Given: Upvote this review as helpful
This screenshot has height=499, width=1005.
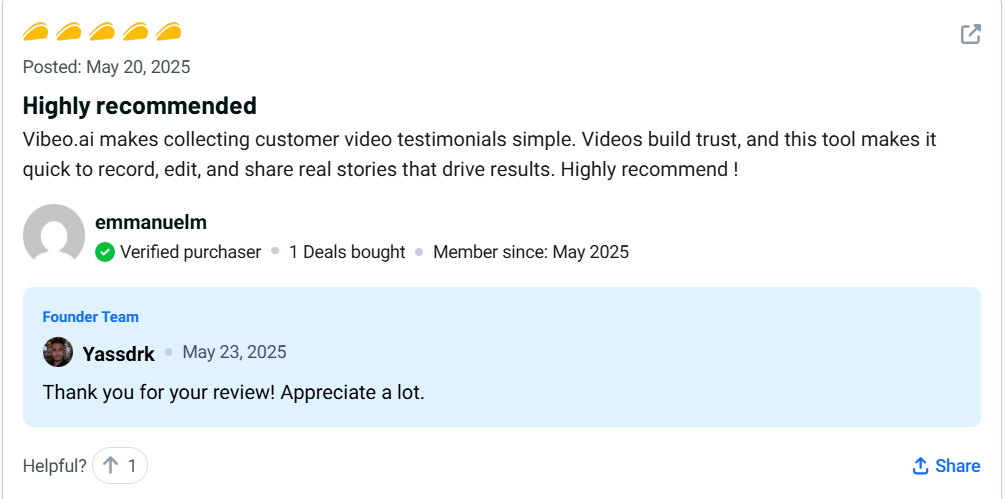Looking at the screenshot, I should (x=120, y=465).
